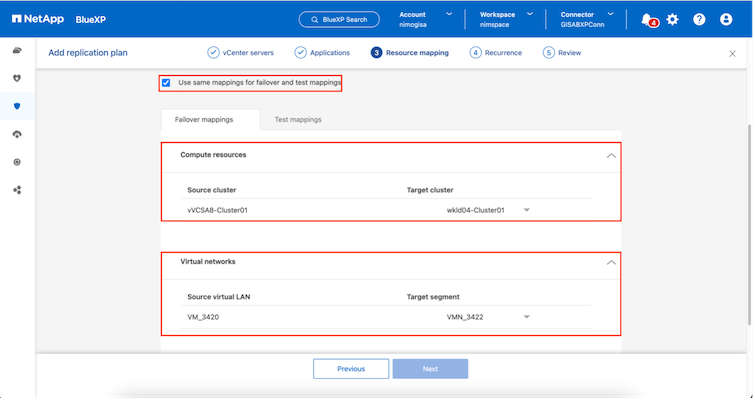Open the Target segment dropdown
Screen dimensions: 755x400
pos(526,317)
